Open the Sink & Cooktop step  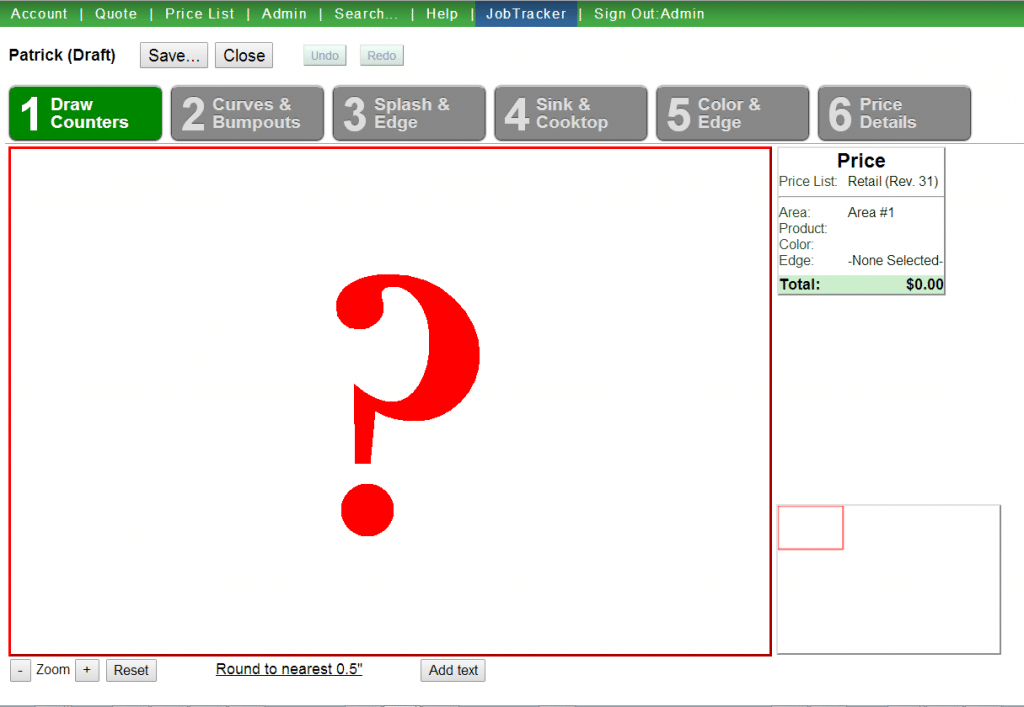pos(571,113)
